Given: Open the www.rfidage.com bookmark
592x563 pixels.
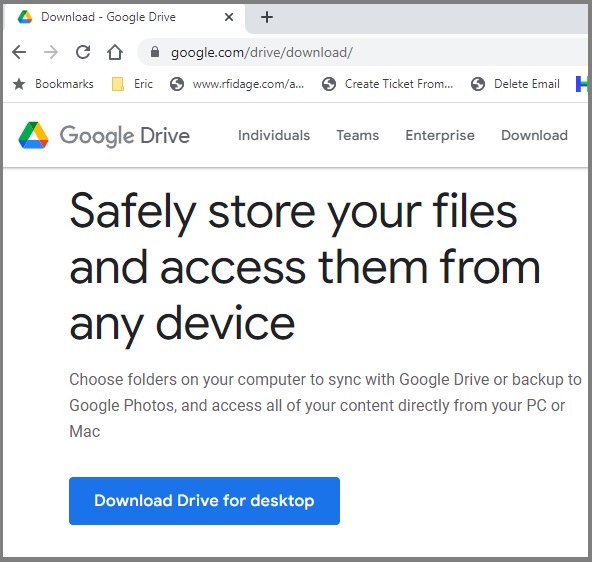Looking at the screenshot, I should pyautogui.click(x=237, y=84).
